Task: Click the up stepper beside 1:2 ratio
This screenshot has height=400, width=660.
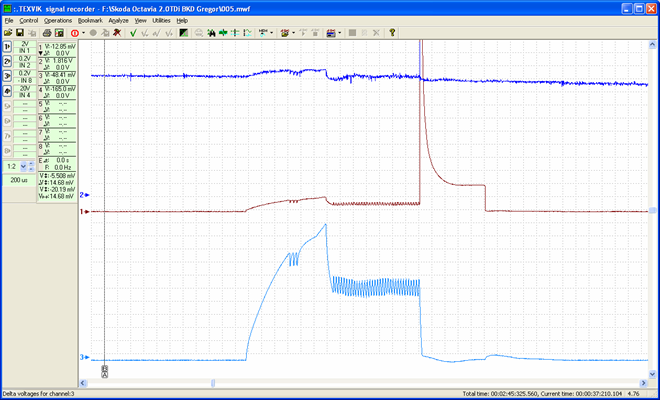Action: point(31,164)
